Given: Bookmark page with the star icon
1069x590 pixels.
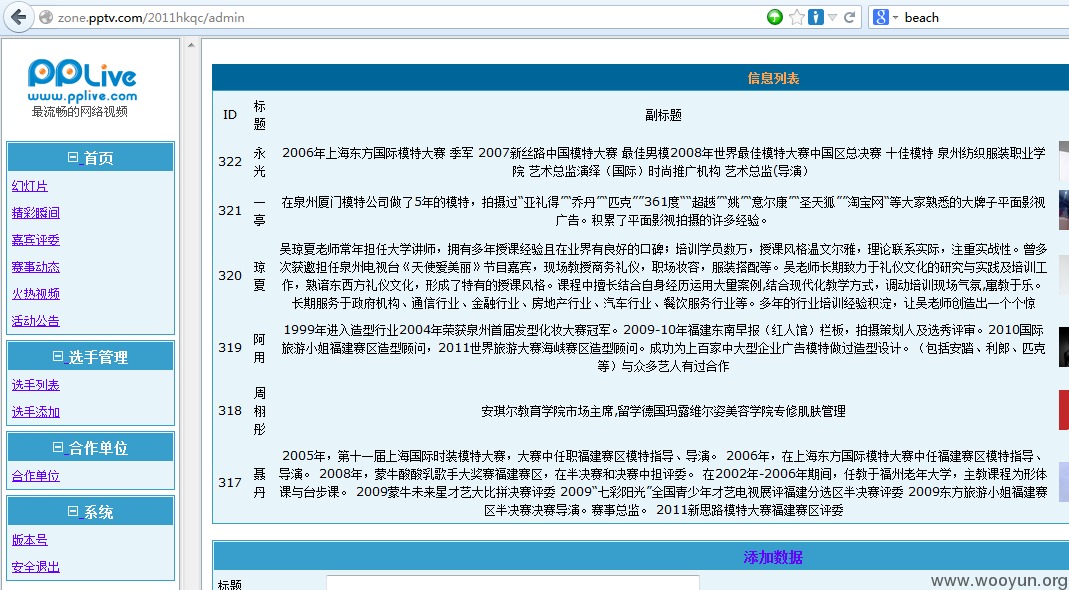Looking at the screenshot, I should tap(796, 18).
